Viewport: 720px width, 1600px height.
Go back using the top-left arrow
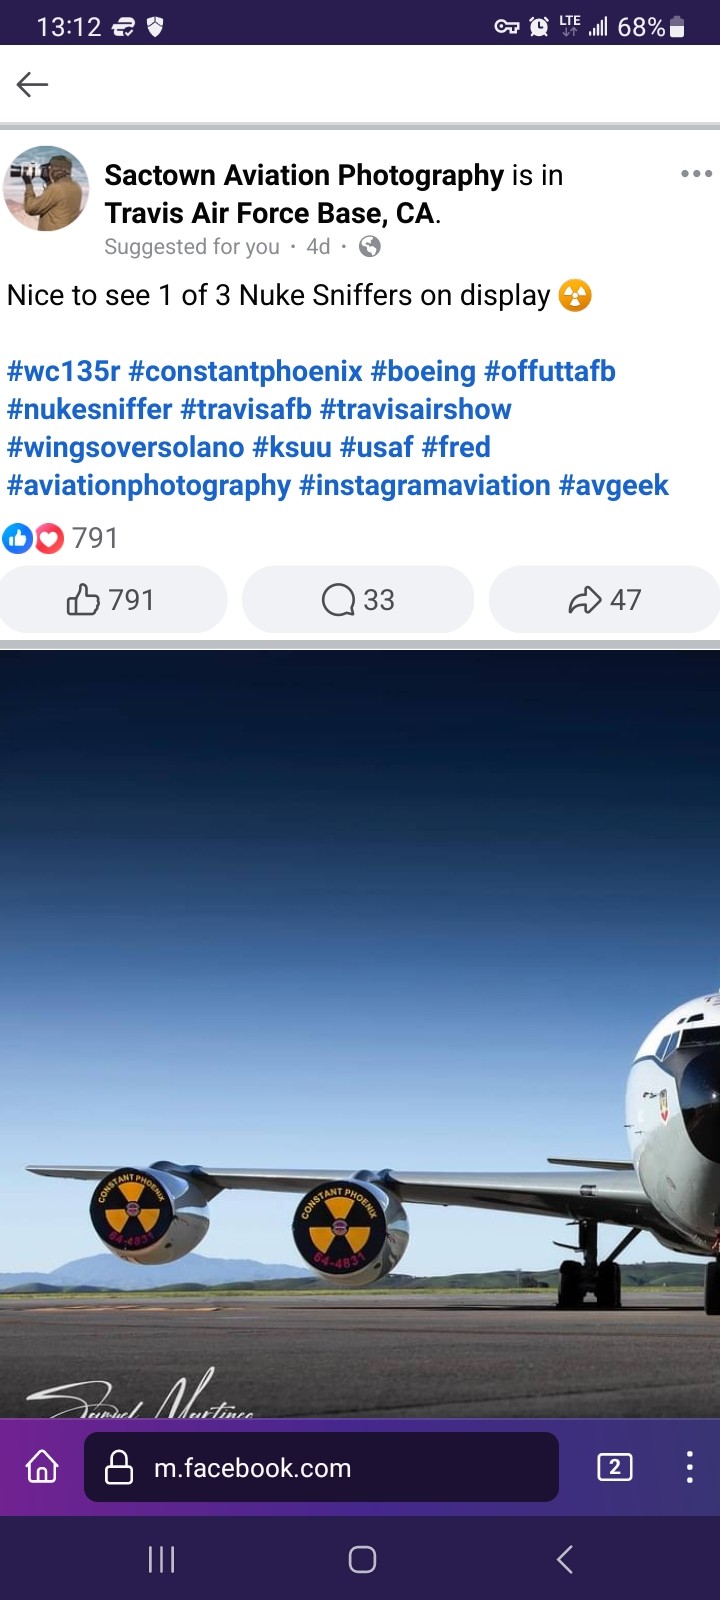point(33,85)
